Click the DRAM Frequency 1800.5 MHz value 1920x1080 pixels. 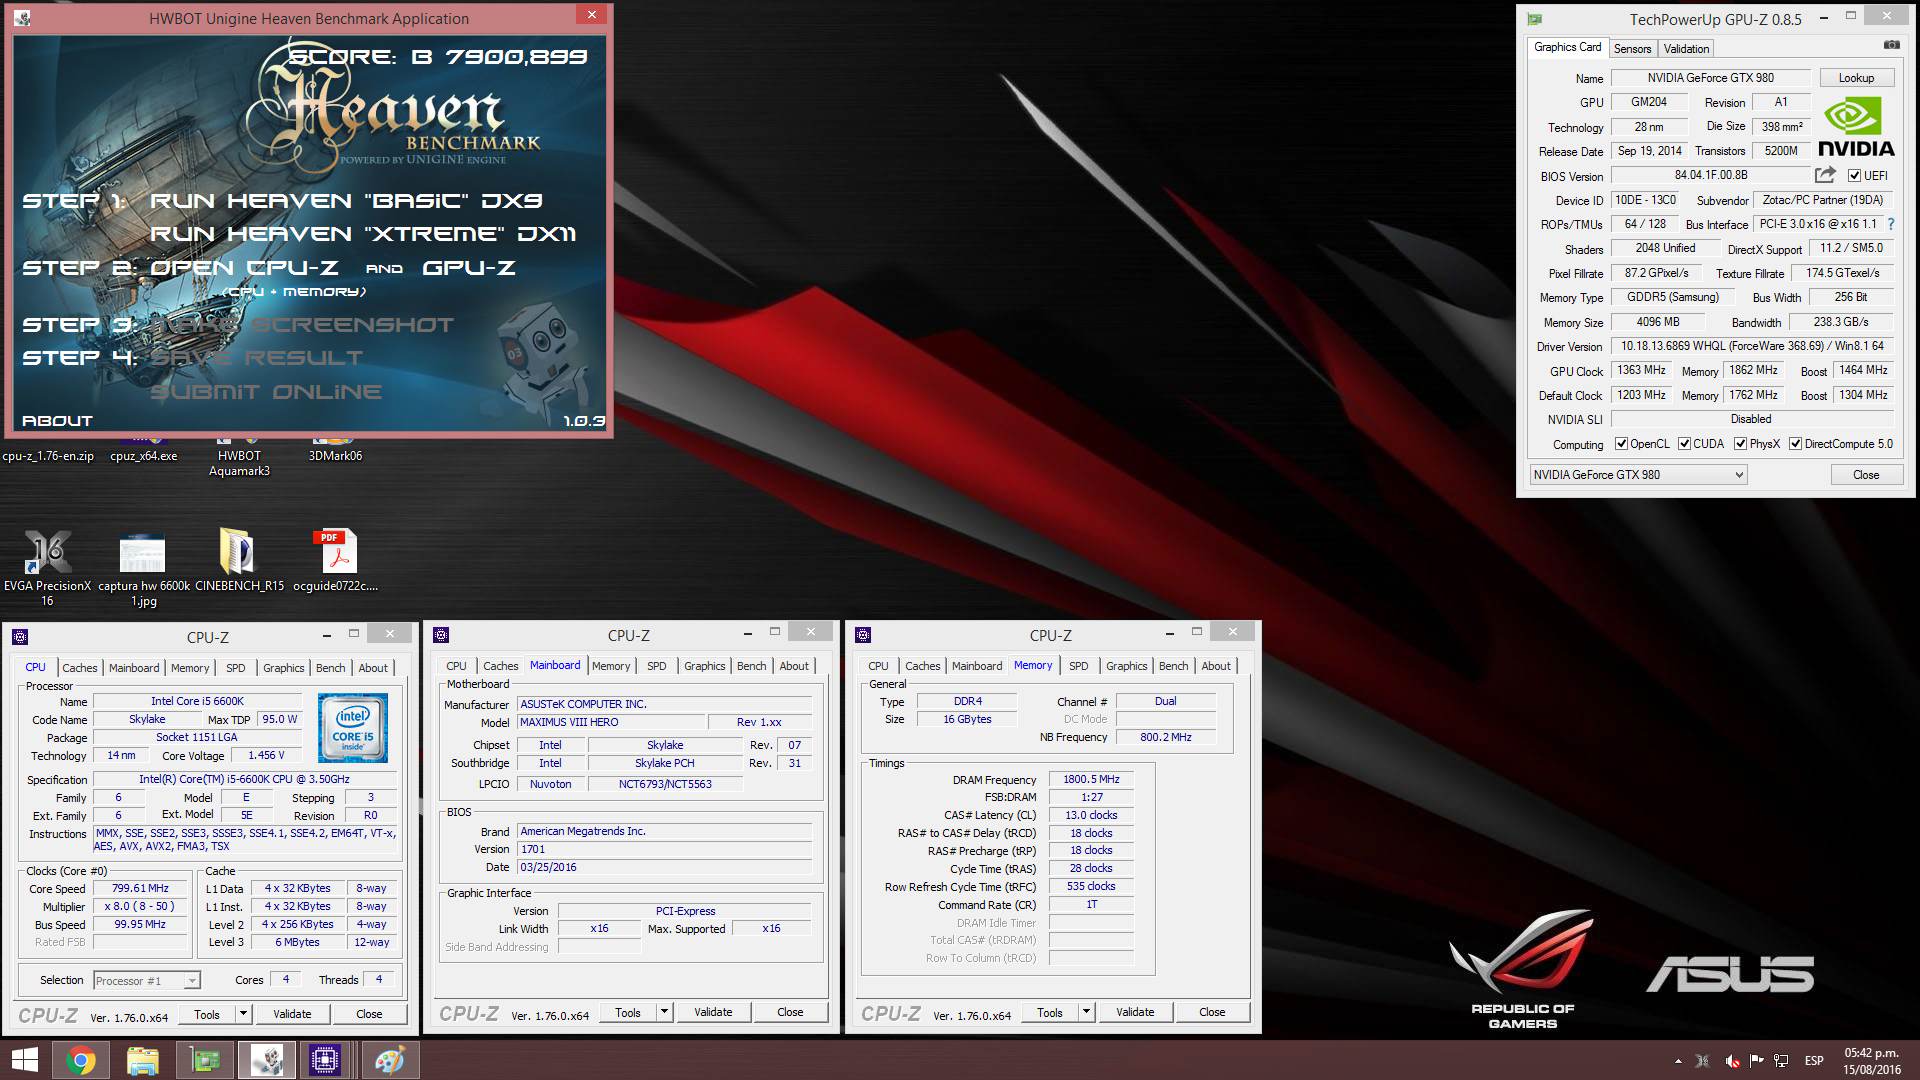[1091, 779]
